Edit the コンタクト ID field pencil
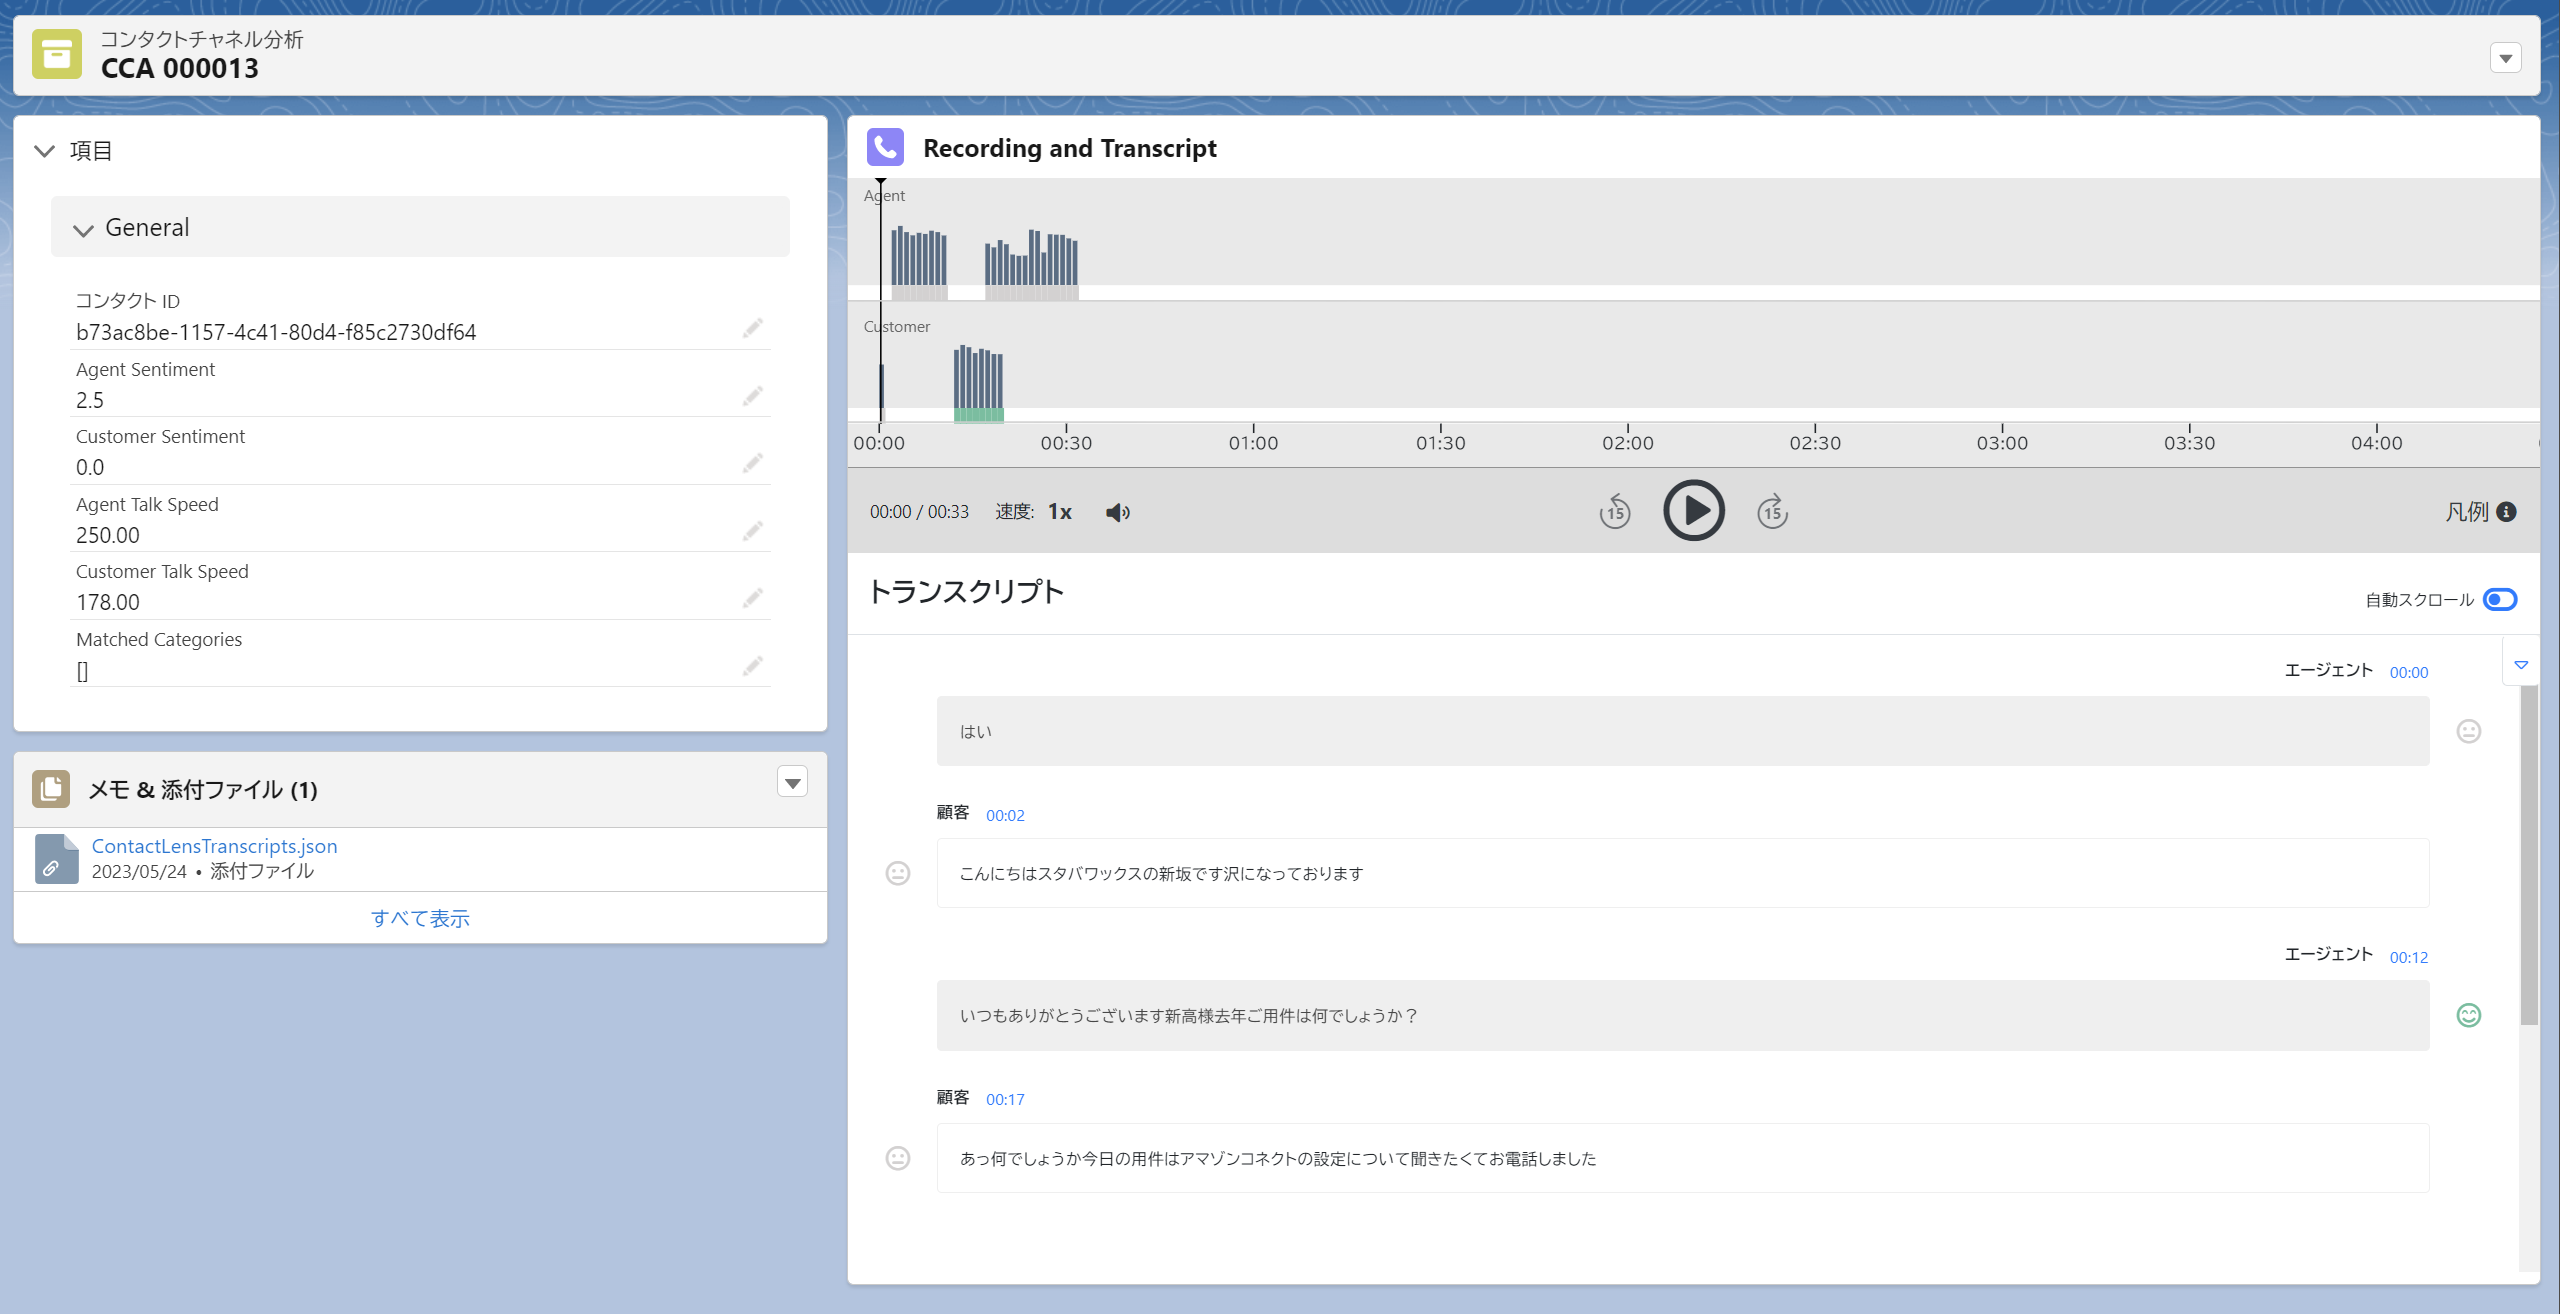 (x=752, y=329)
